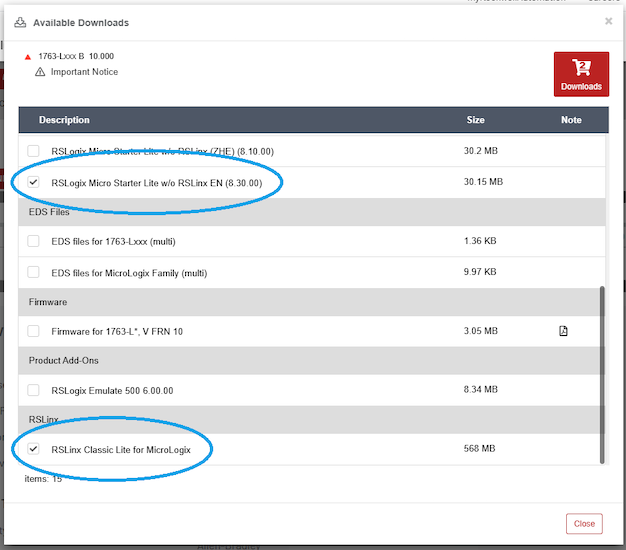
Task: Check EDS files for MicroLogix Family
Action: coord(33,272)
